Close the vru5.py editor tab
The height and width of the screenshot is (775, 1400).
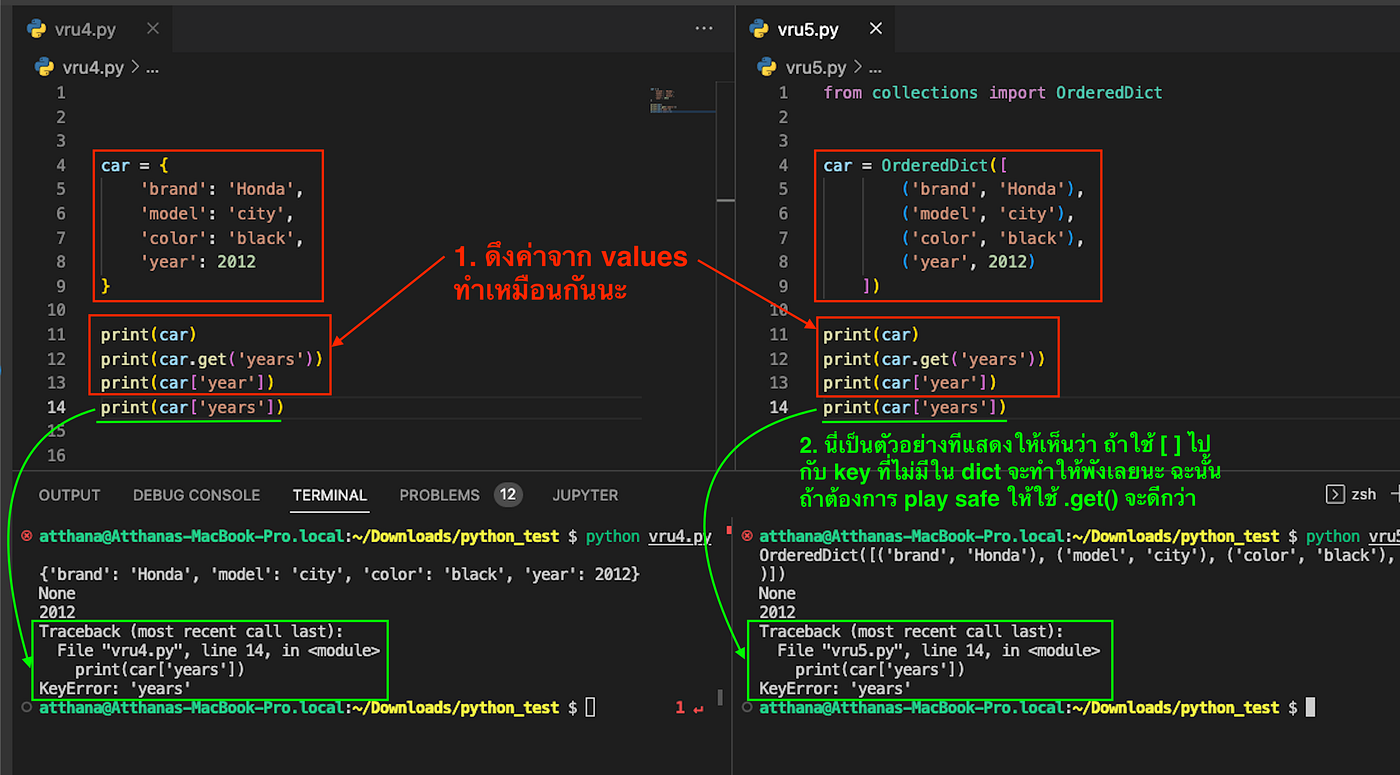point(876,29)
